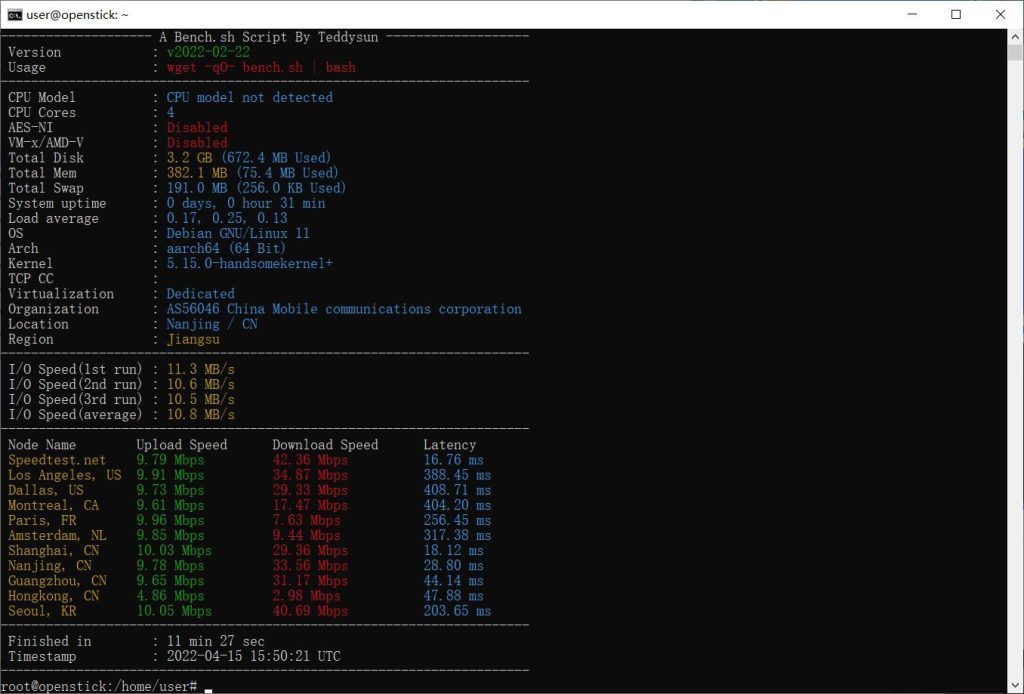
Task: Click Dallas latency 408.71 ms
Action: pos(457,490)
